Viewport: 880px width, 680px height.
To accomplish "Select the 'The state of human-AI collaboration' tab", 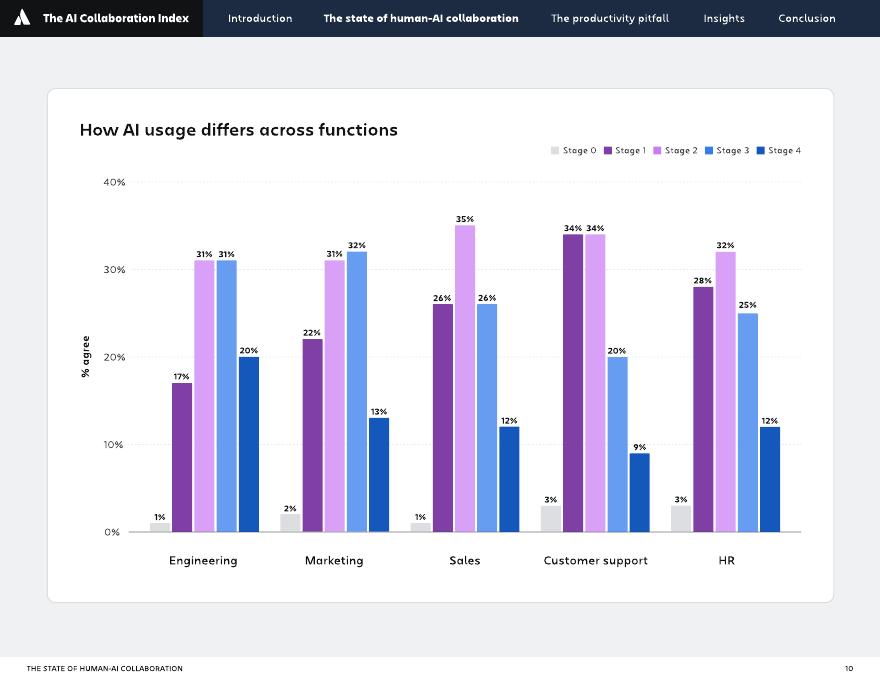I will (x=421, y=18).
